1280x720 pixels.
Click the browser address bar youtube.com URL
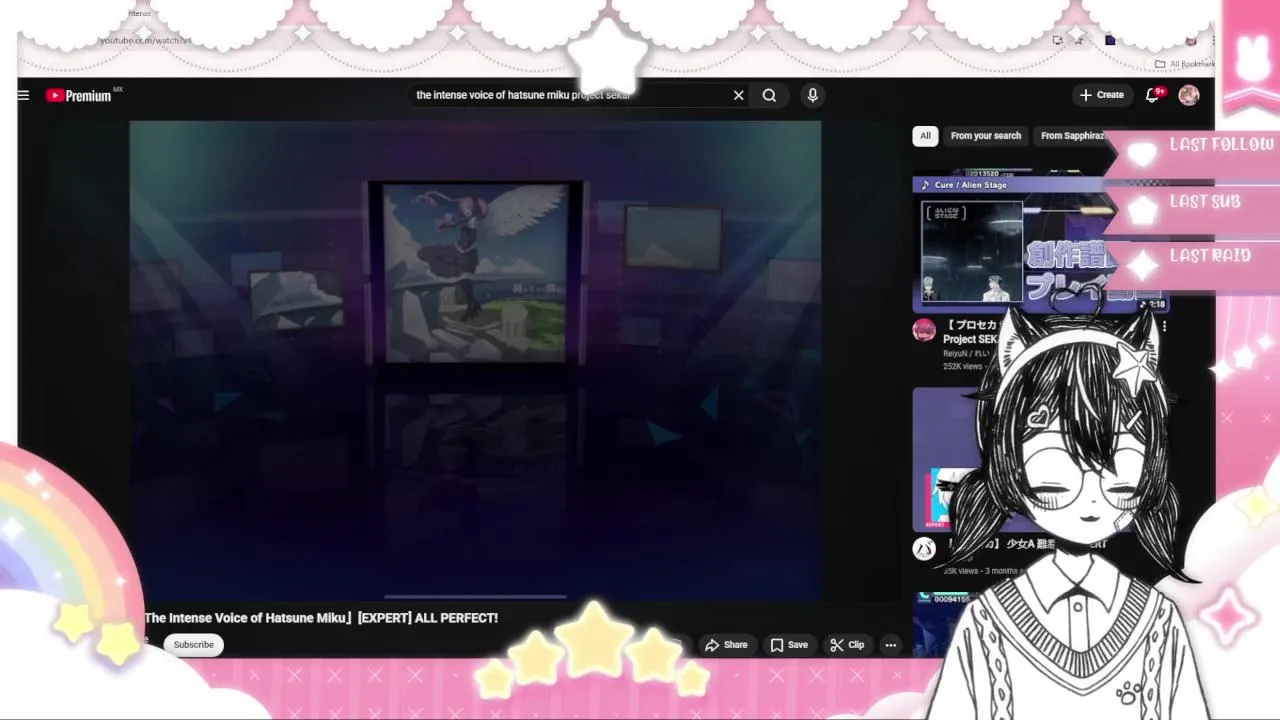(x=145, y=40)
